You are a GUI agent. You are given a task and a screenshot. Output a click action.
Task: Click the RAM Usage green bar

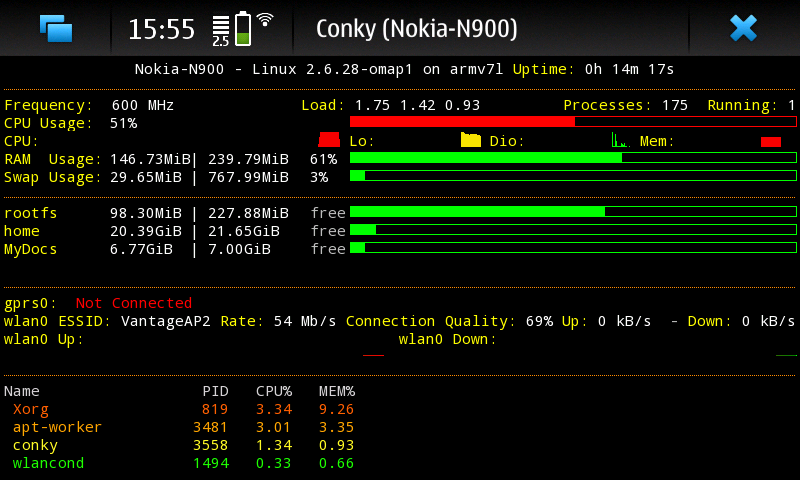[x=572, y=158]
